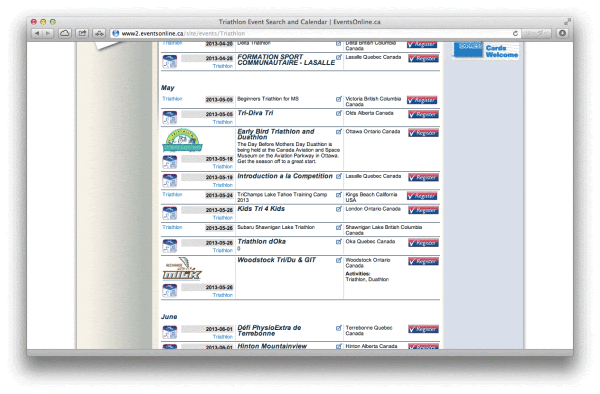Open external link icon for Triathlon dOka
600x394 pixels.
pos(339,242)
